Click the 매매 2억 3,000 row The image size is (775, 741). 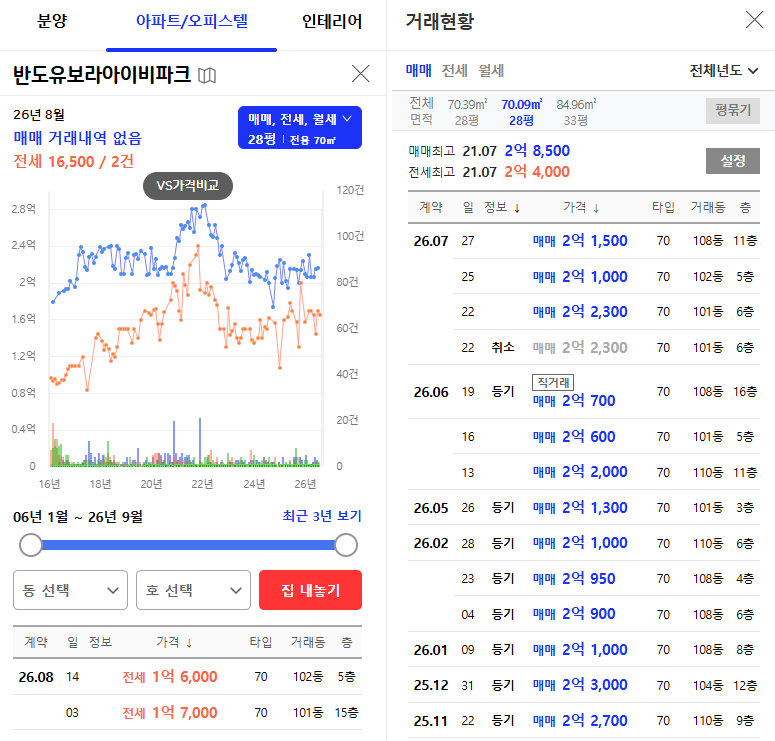pos(584,685)
